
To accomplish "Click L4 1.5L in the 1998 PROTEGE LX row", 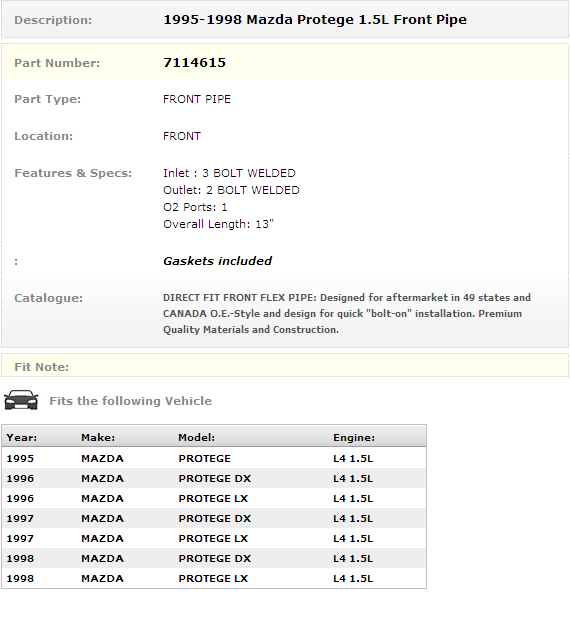I will (x=353, y=579).
